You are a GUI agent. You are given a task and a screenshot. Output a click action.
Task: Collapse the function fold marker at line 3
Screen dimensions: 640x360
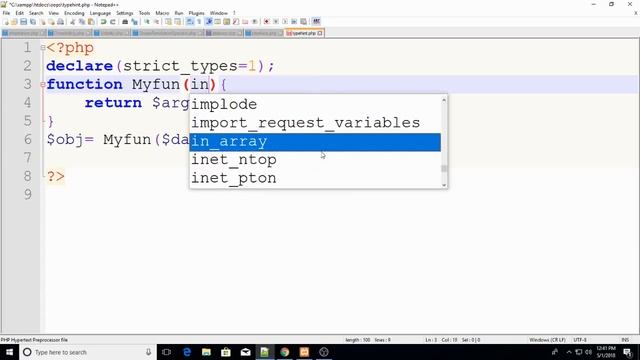tap(43, 84)
